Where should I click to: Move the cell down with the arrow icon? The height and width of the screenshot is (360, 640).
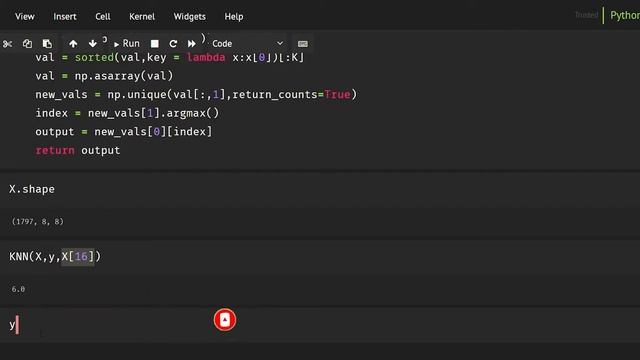[x=93, y=44]
